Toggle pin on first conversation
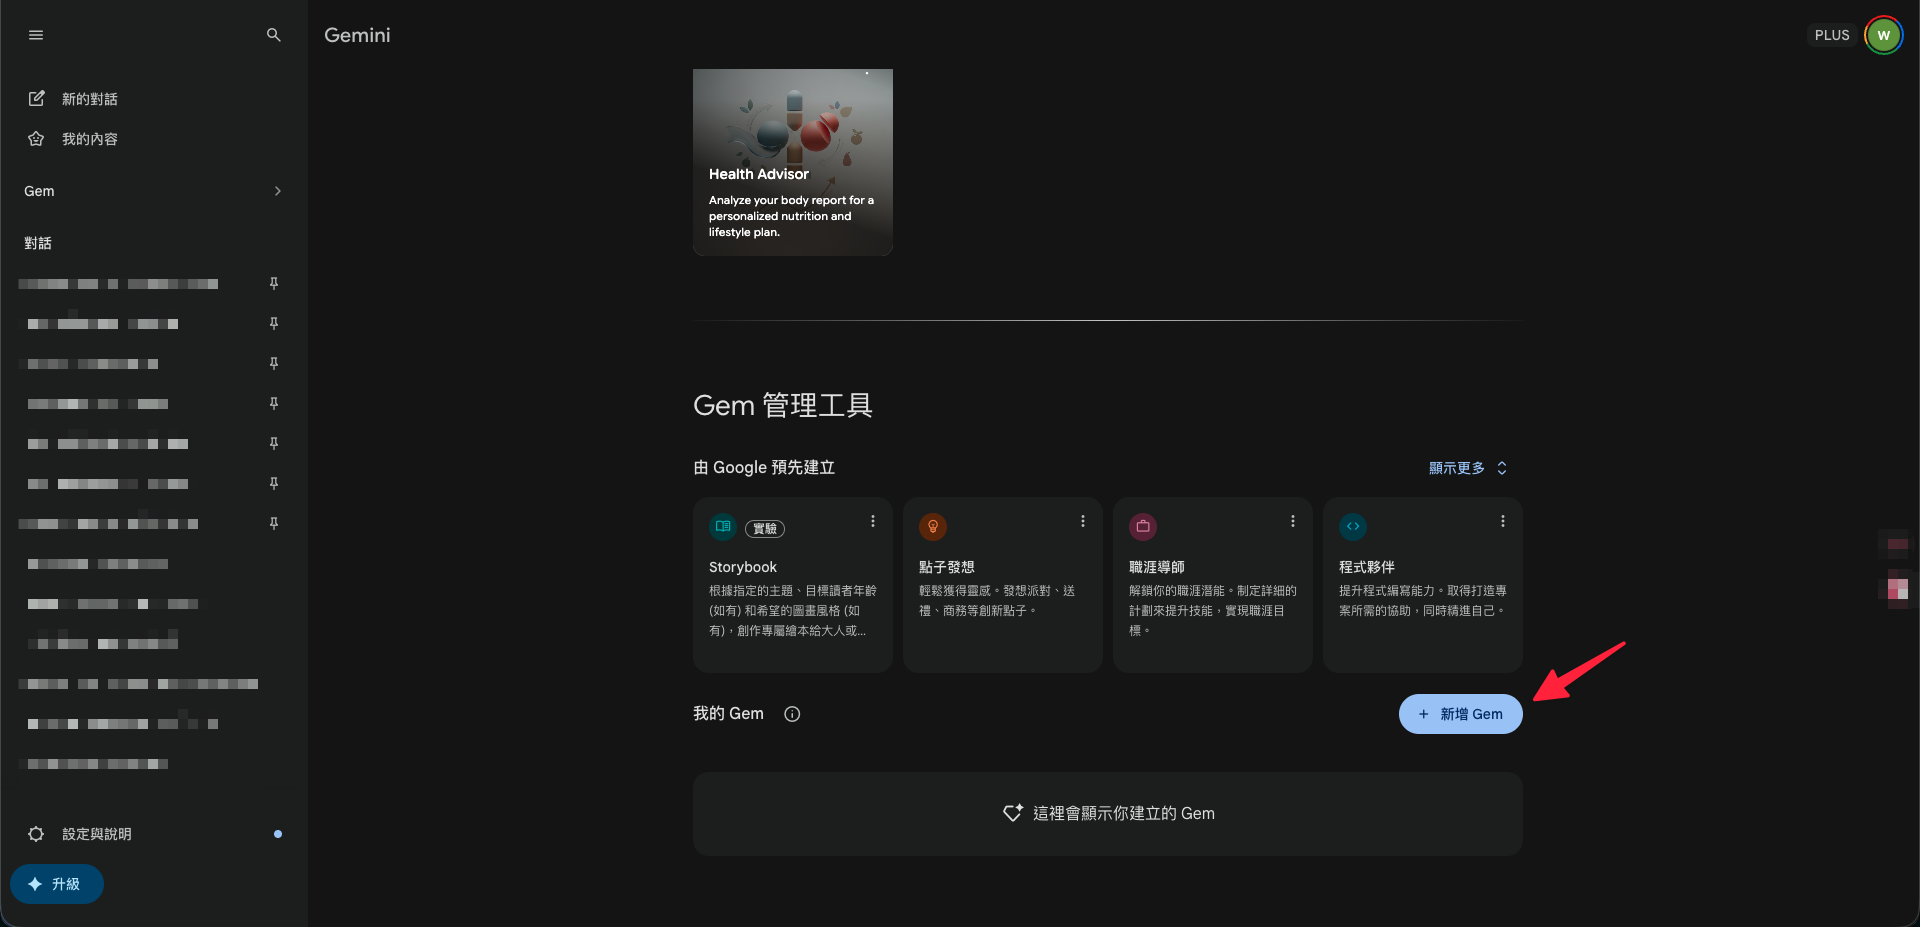 point(274,284)
